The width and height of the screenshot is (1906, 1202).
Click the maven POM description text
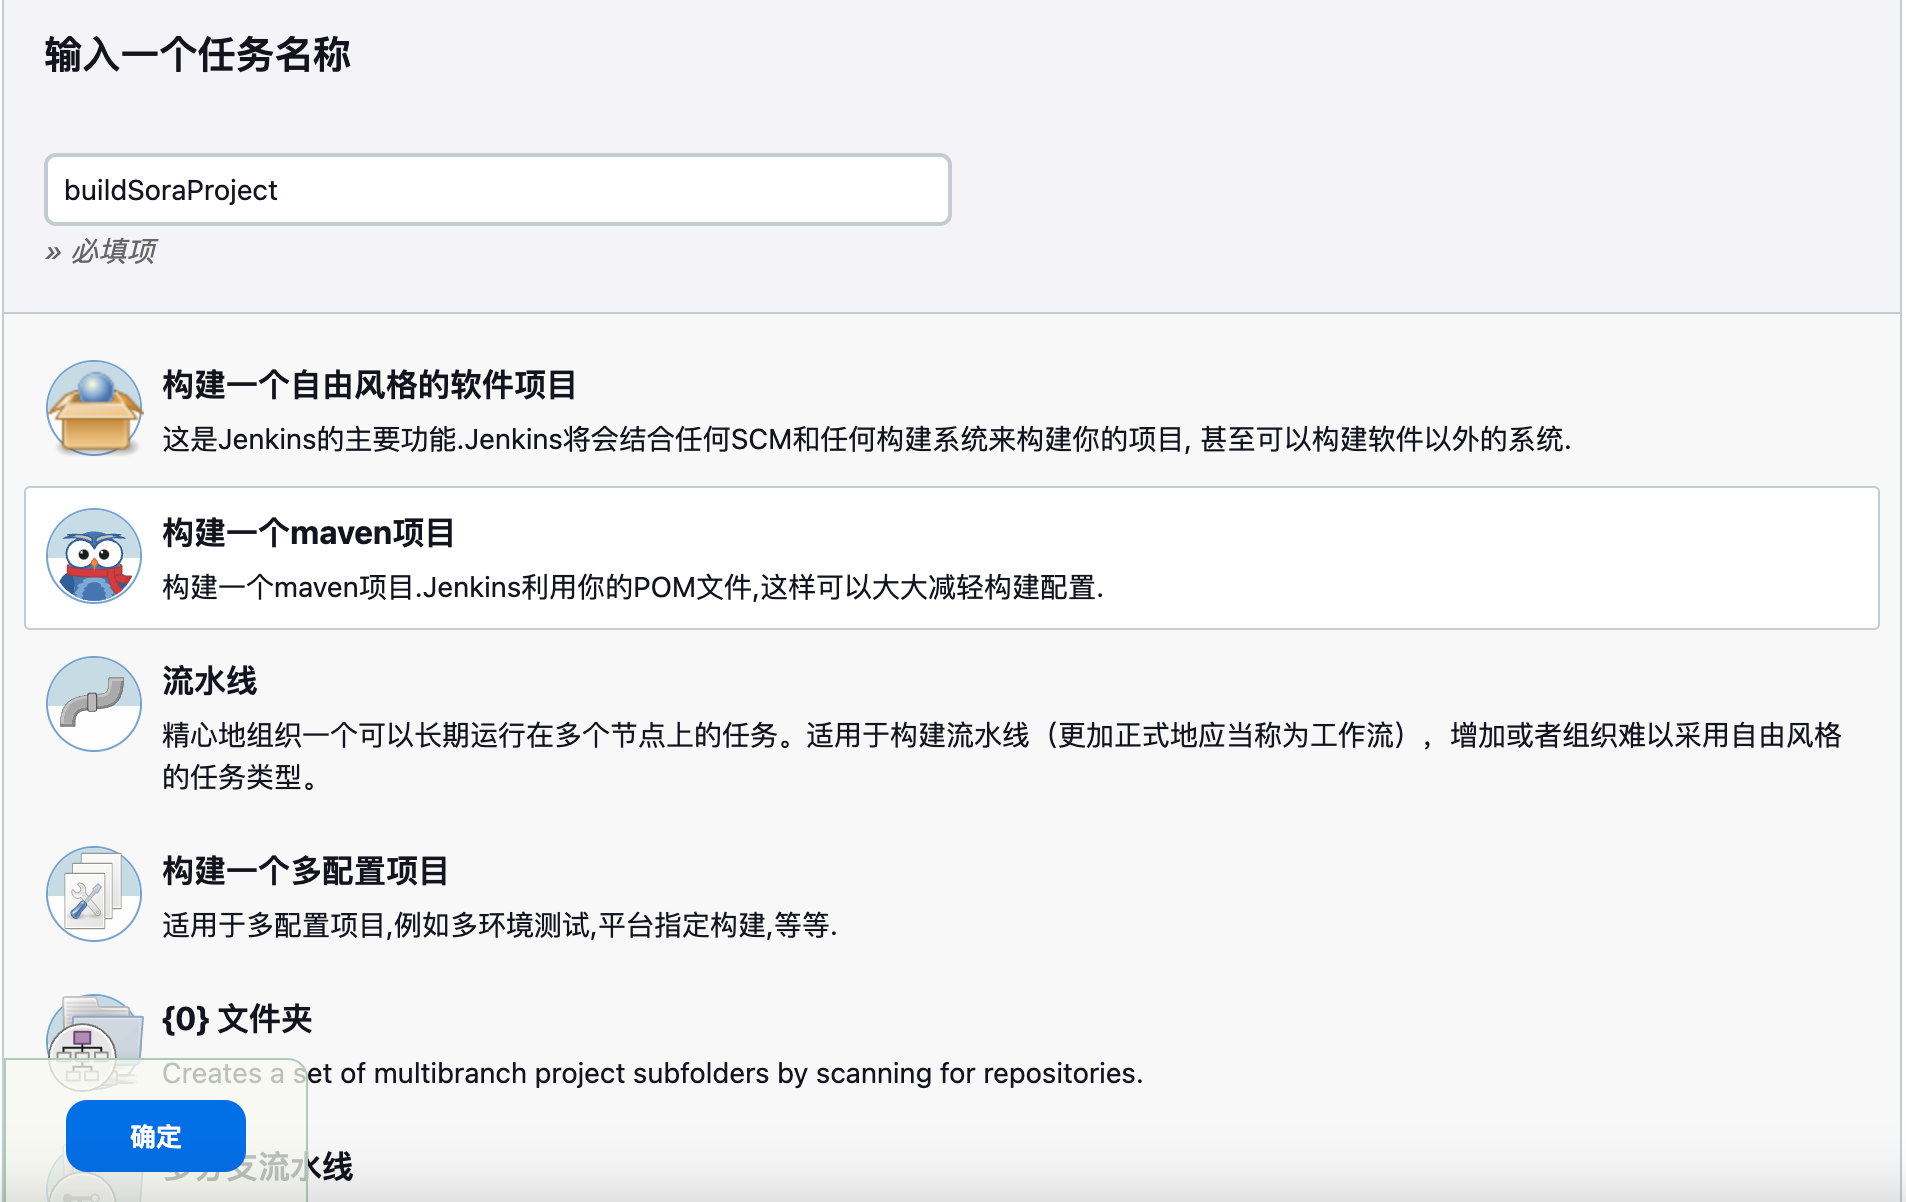pos(633,587)
